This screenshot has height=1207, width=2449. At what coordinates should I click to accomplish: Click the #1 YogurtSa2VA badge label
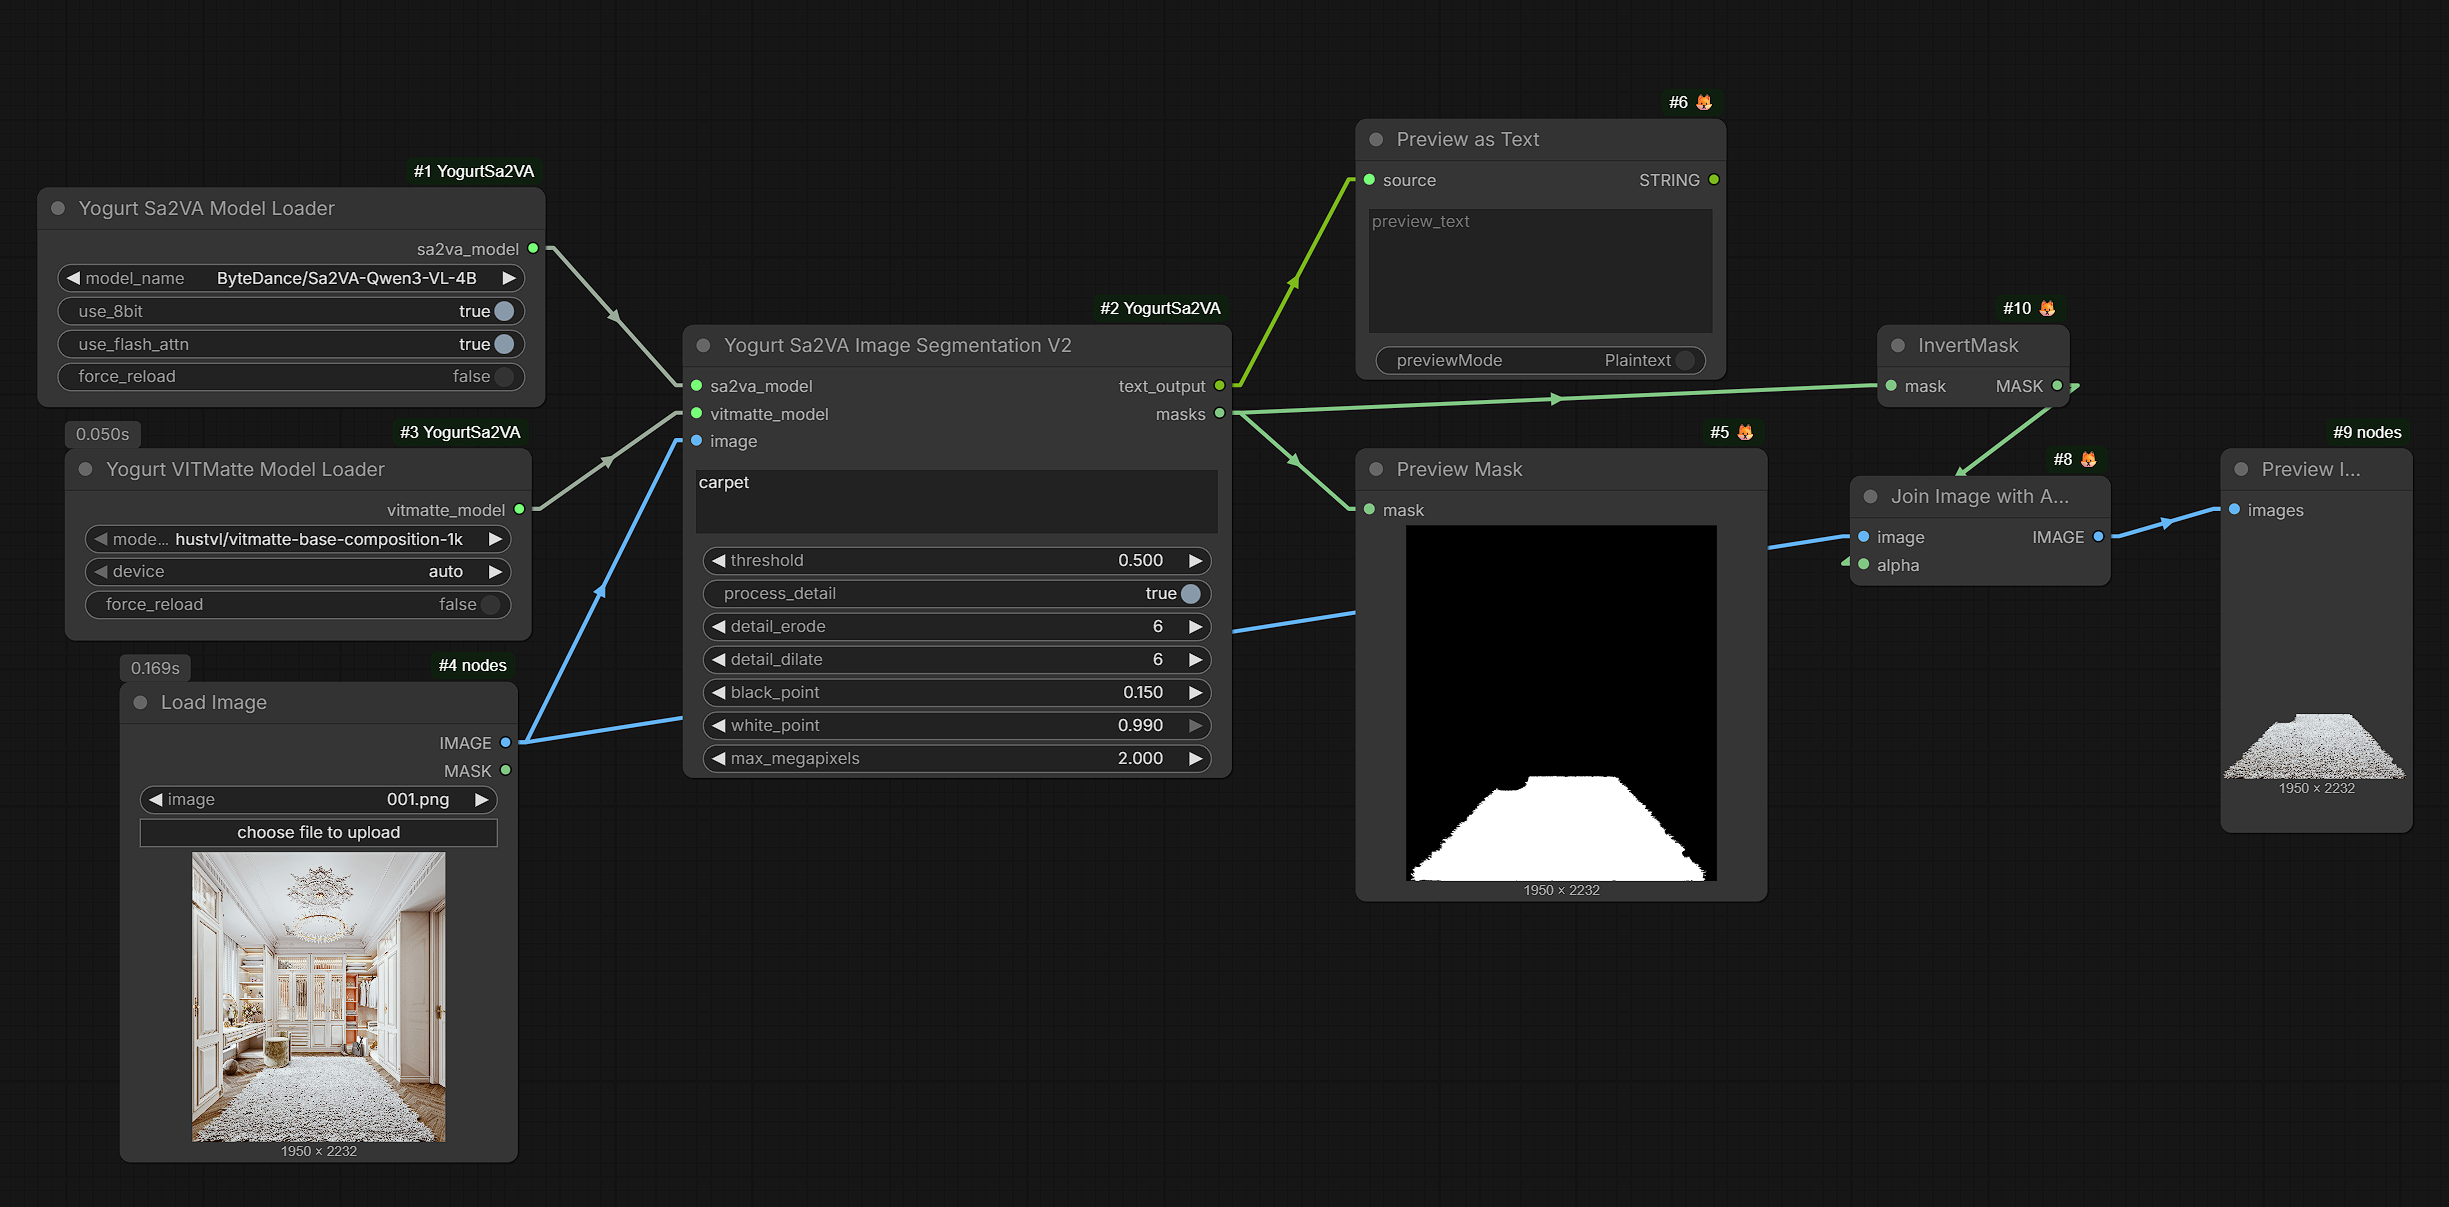[474, 171]
